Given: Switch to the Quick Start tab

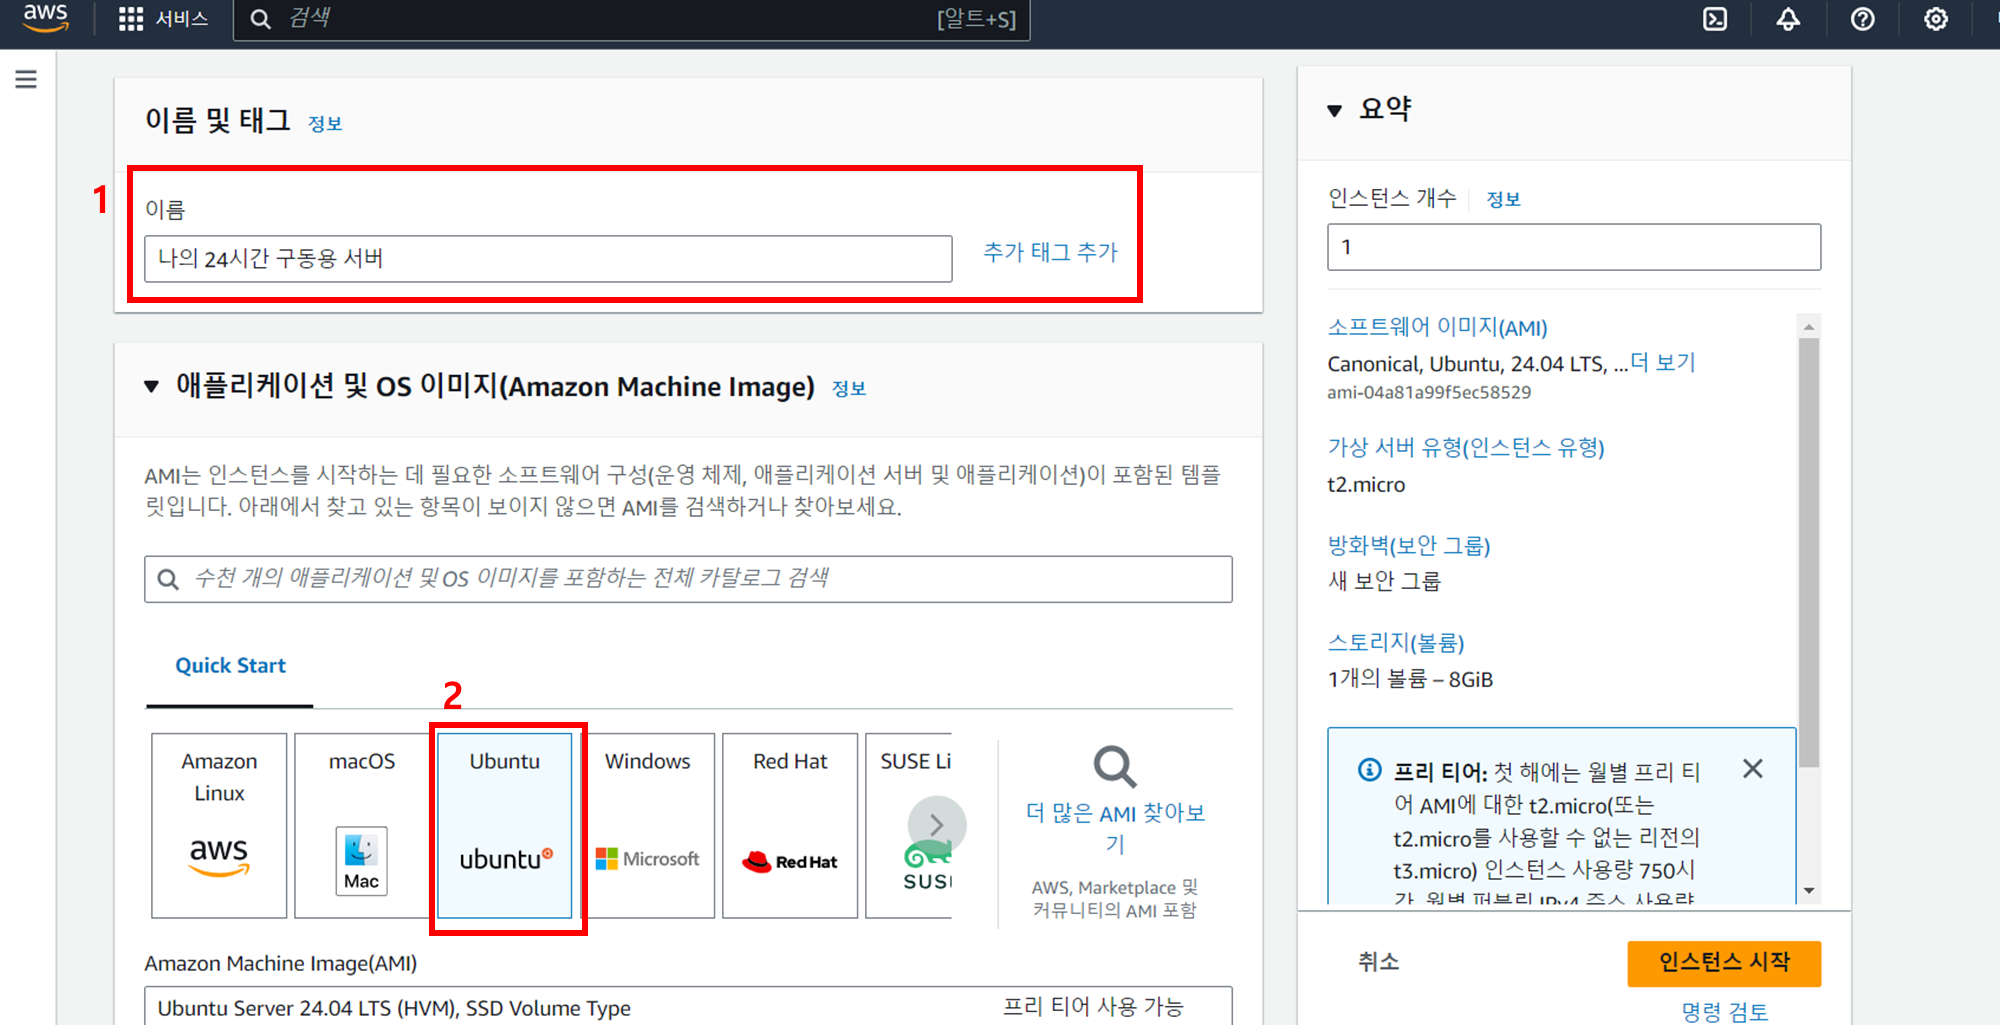Looking at the screenshot, I should [230, 666].
